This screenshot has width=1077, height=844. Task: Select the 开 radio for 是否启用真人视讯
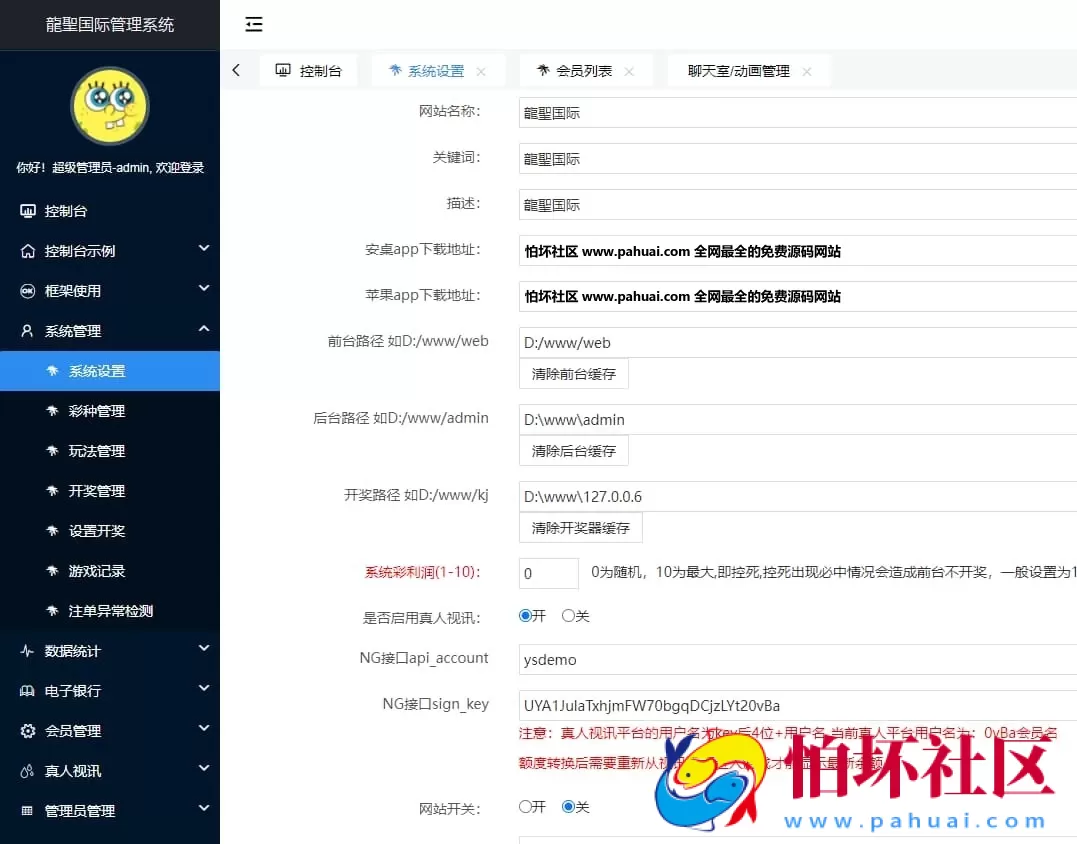click(525, 615)
